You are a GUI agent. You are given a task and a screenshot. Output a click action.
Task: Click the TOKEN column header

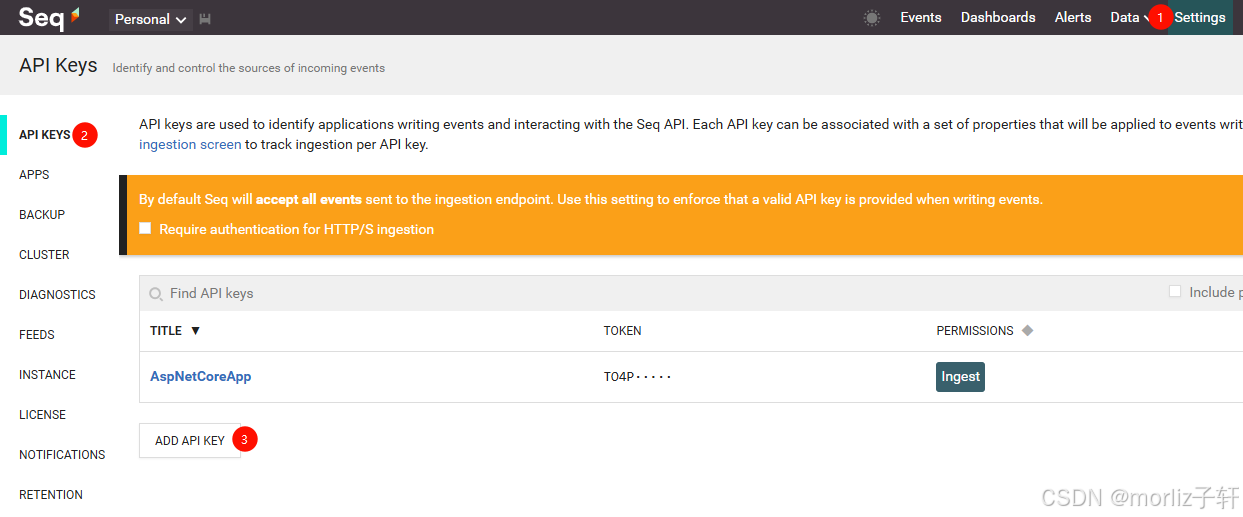click(622, 331)
